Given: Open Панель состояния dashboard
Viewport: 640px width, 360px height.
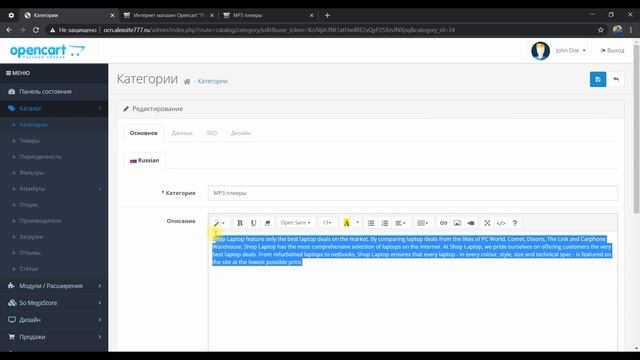Looking at the screenshot, I should pos(54,92).
